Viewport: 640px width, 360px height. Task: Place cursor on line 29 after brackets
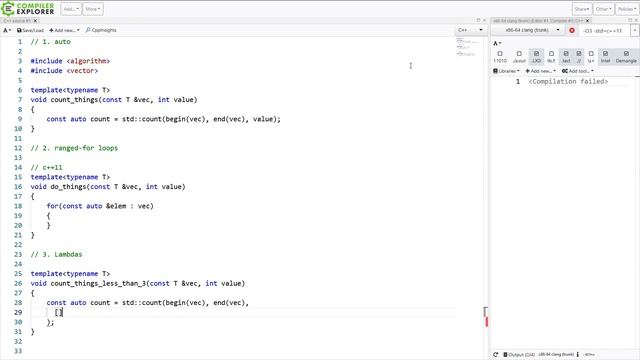click(62, 313)
